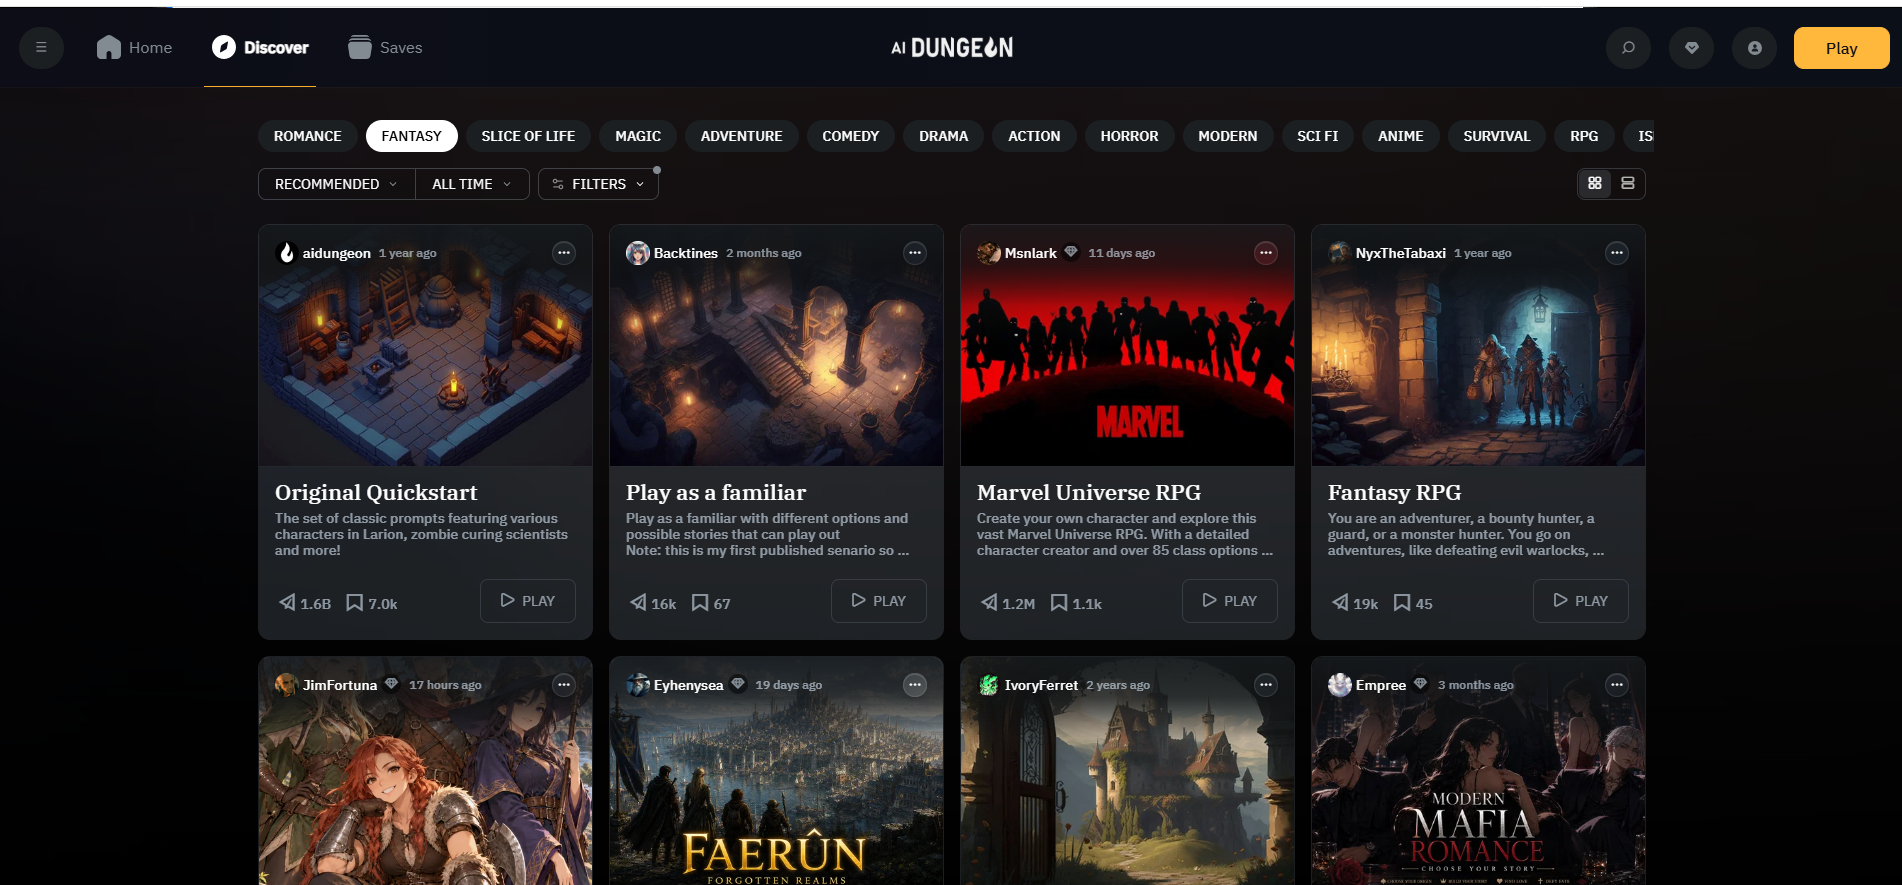The height and width of the screenshot is (885, 1902).
Task: Switch to grid view layout
Action: tap(1595, 183)
